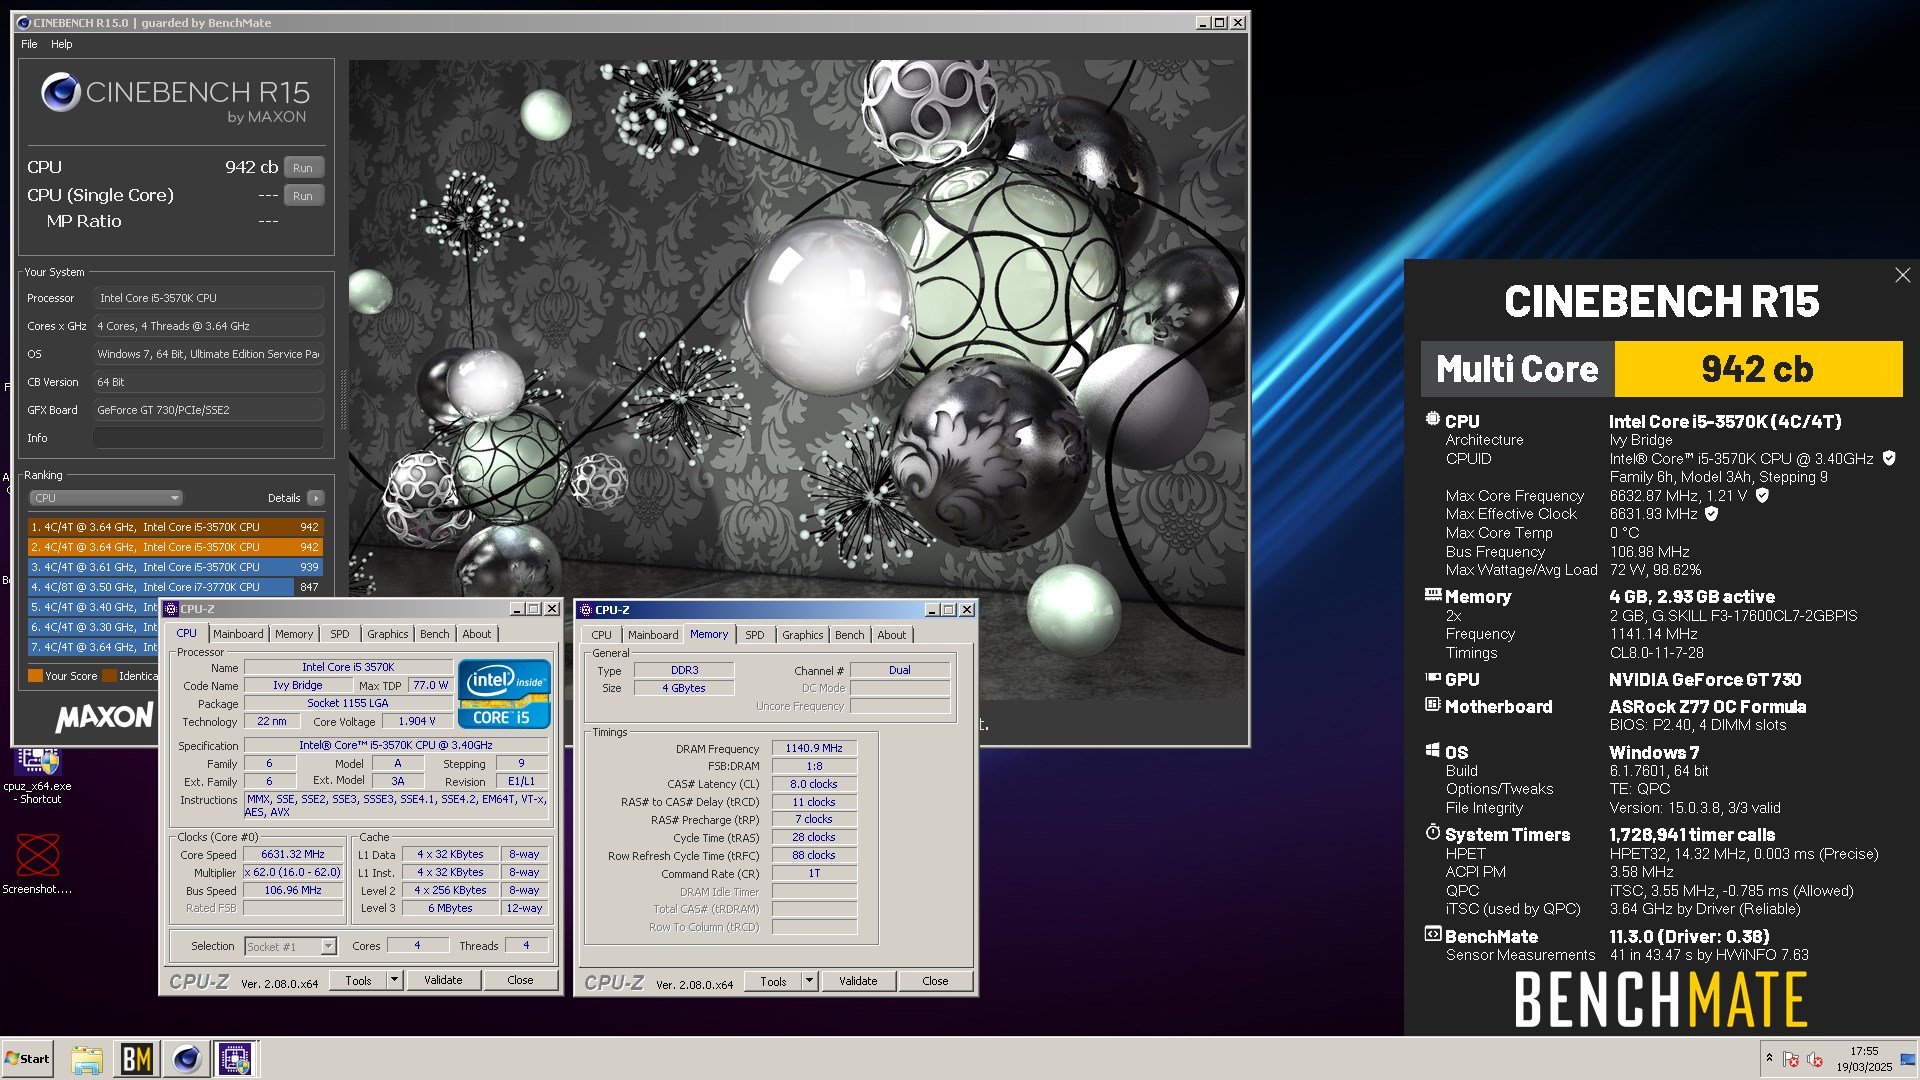Switch to SPD tab in CPU-Z Processor window
The width and height of the screenshot is (1920, 1080).
click(340, 634)
